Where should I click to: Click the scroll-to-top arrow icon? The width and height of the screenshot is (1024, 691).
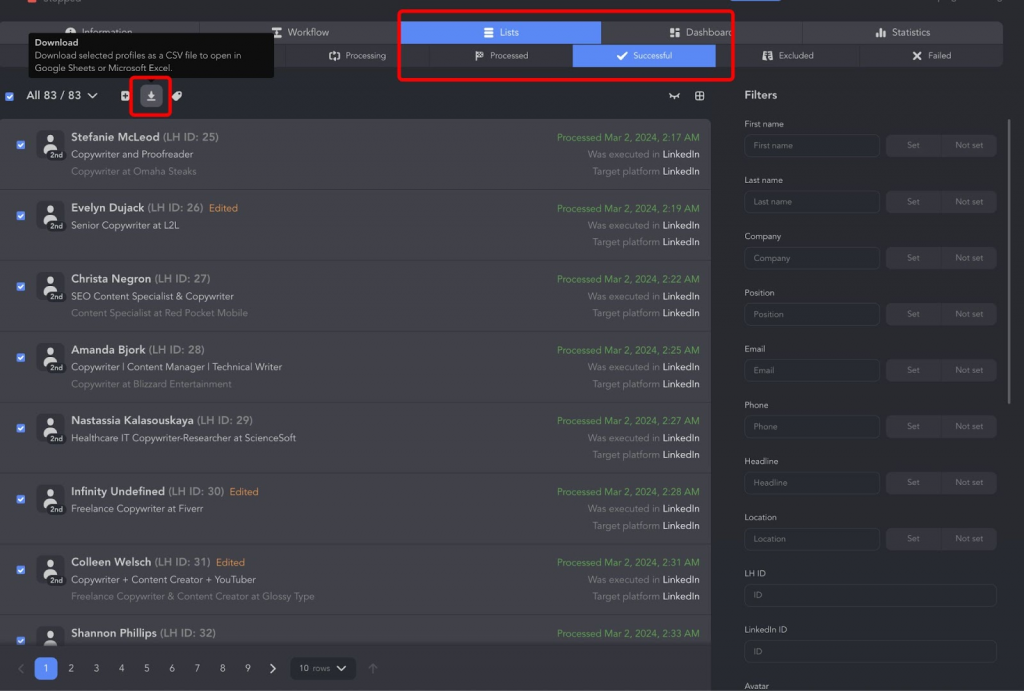tap(373, 668)
